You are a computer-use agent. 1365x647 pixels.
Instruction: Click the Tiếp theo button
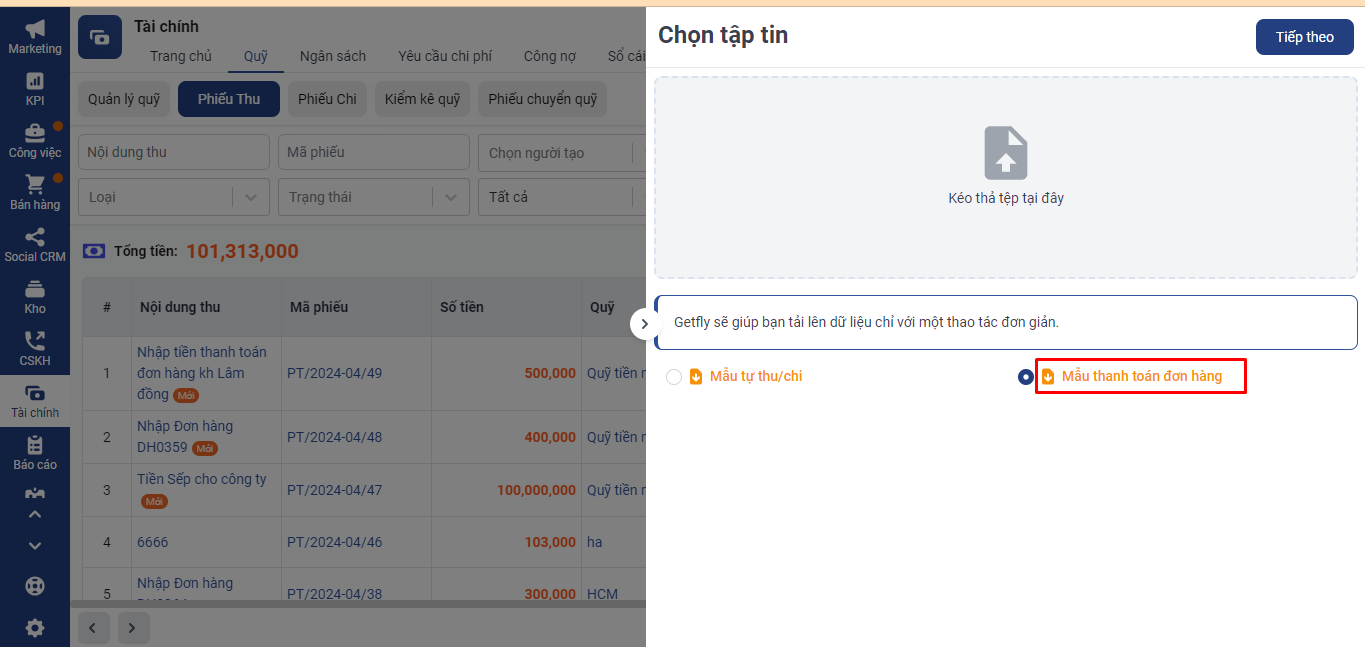click(1304, 37)
